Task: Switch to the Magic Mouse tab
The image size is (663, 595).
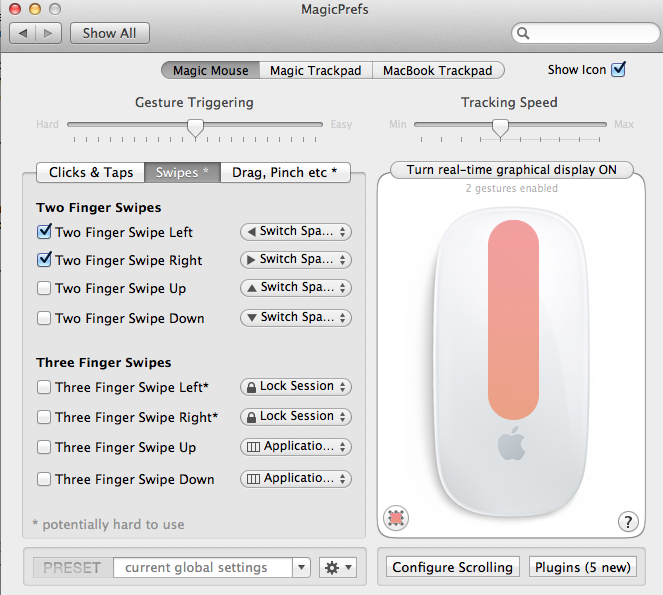Action: [211, 70]
